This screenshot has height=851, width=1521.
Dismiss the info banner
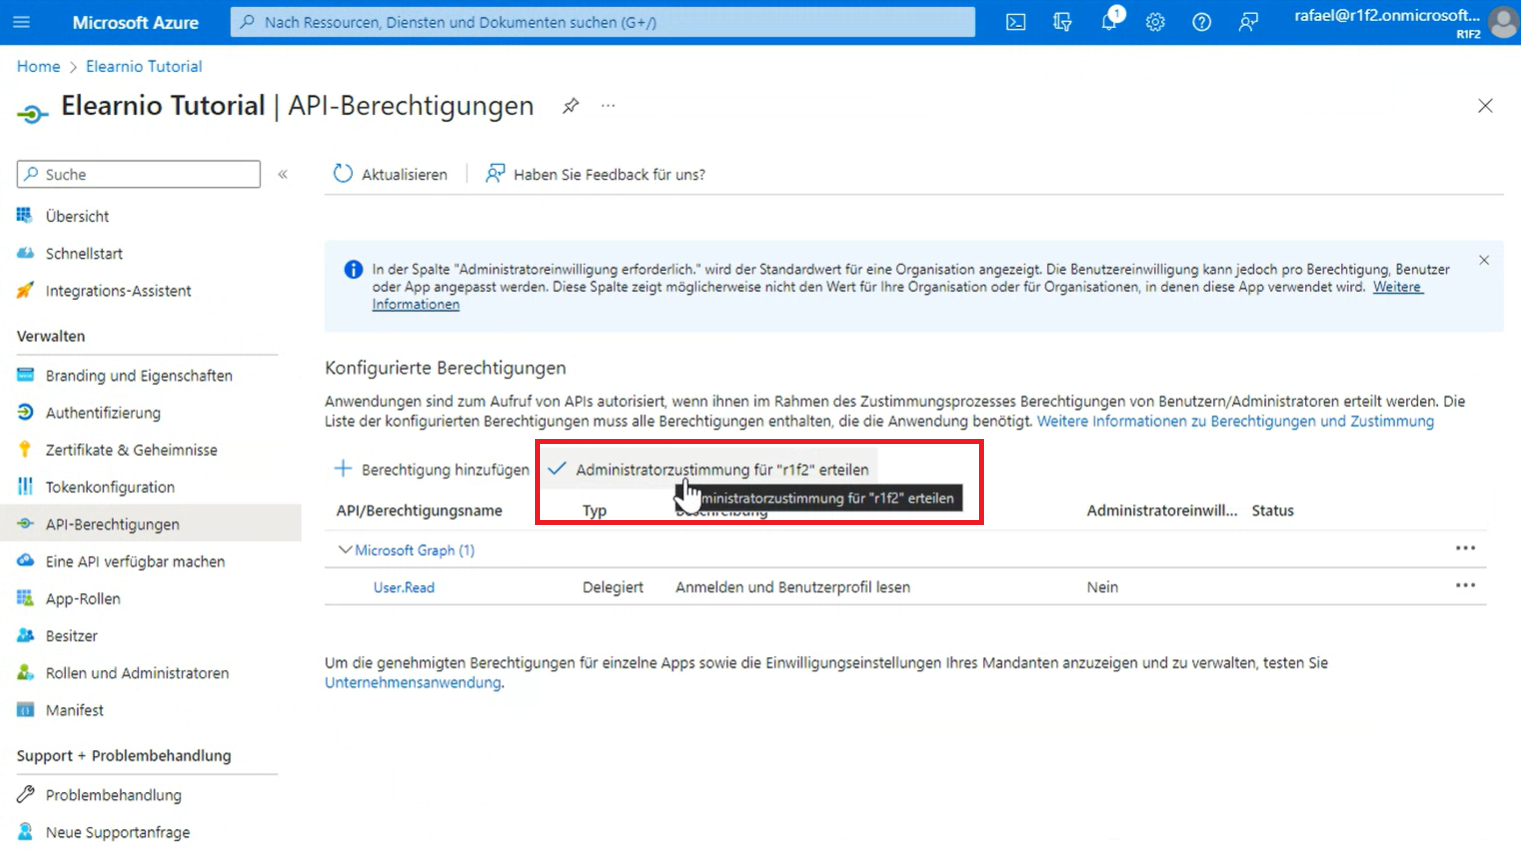pyautogui.click(x=1484, y=260)
